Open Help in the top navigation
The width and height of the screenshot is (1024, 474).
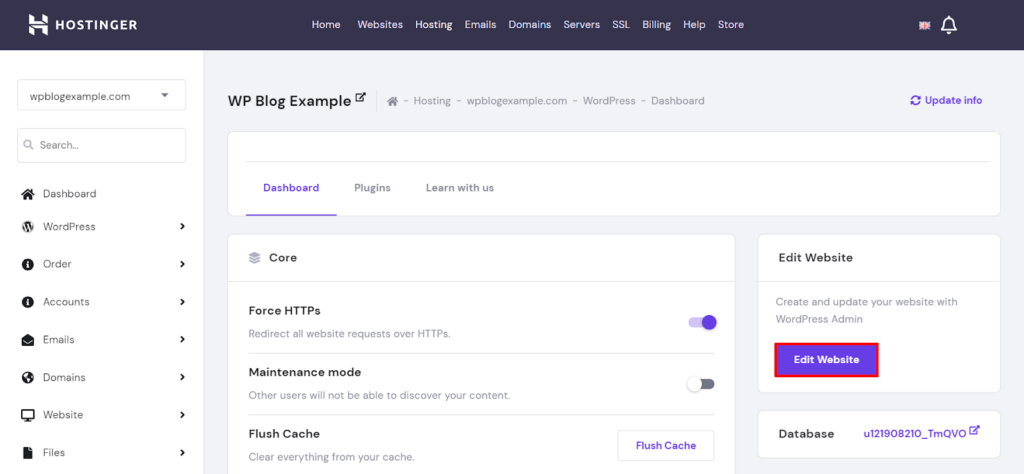(694, 25)
